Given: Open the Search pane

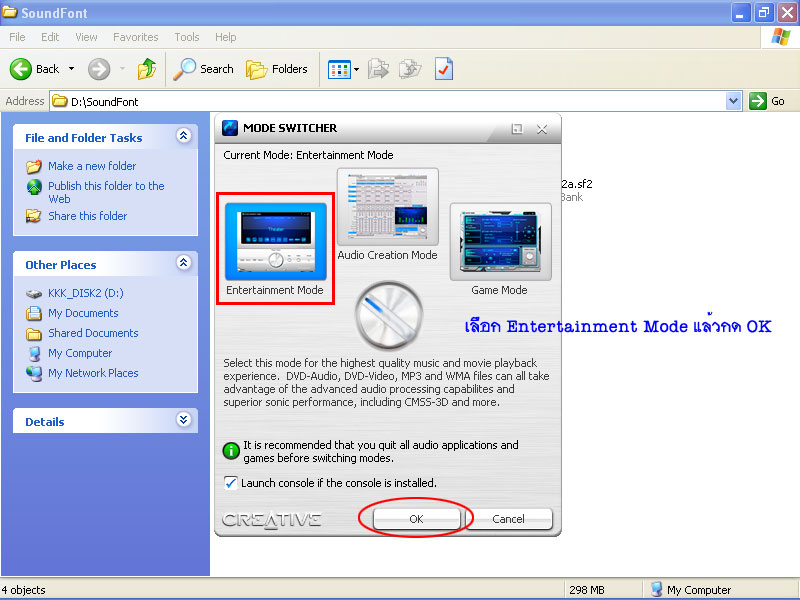Looking at the screenshot, I should click(x=203, y=69).
